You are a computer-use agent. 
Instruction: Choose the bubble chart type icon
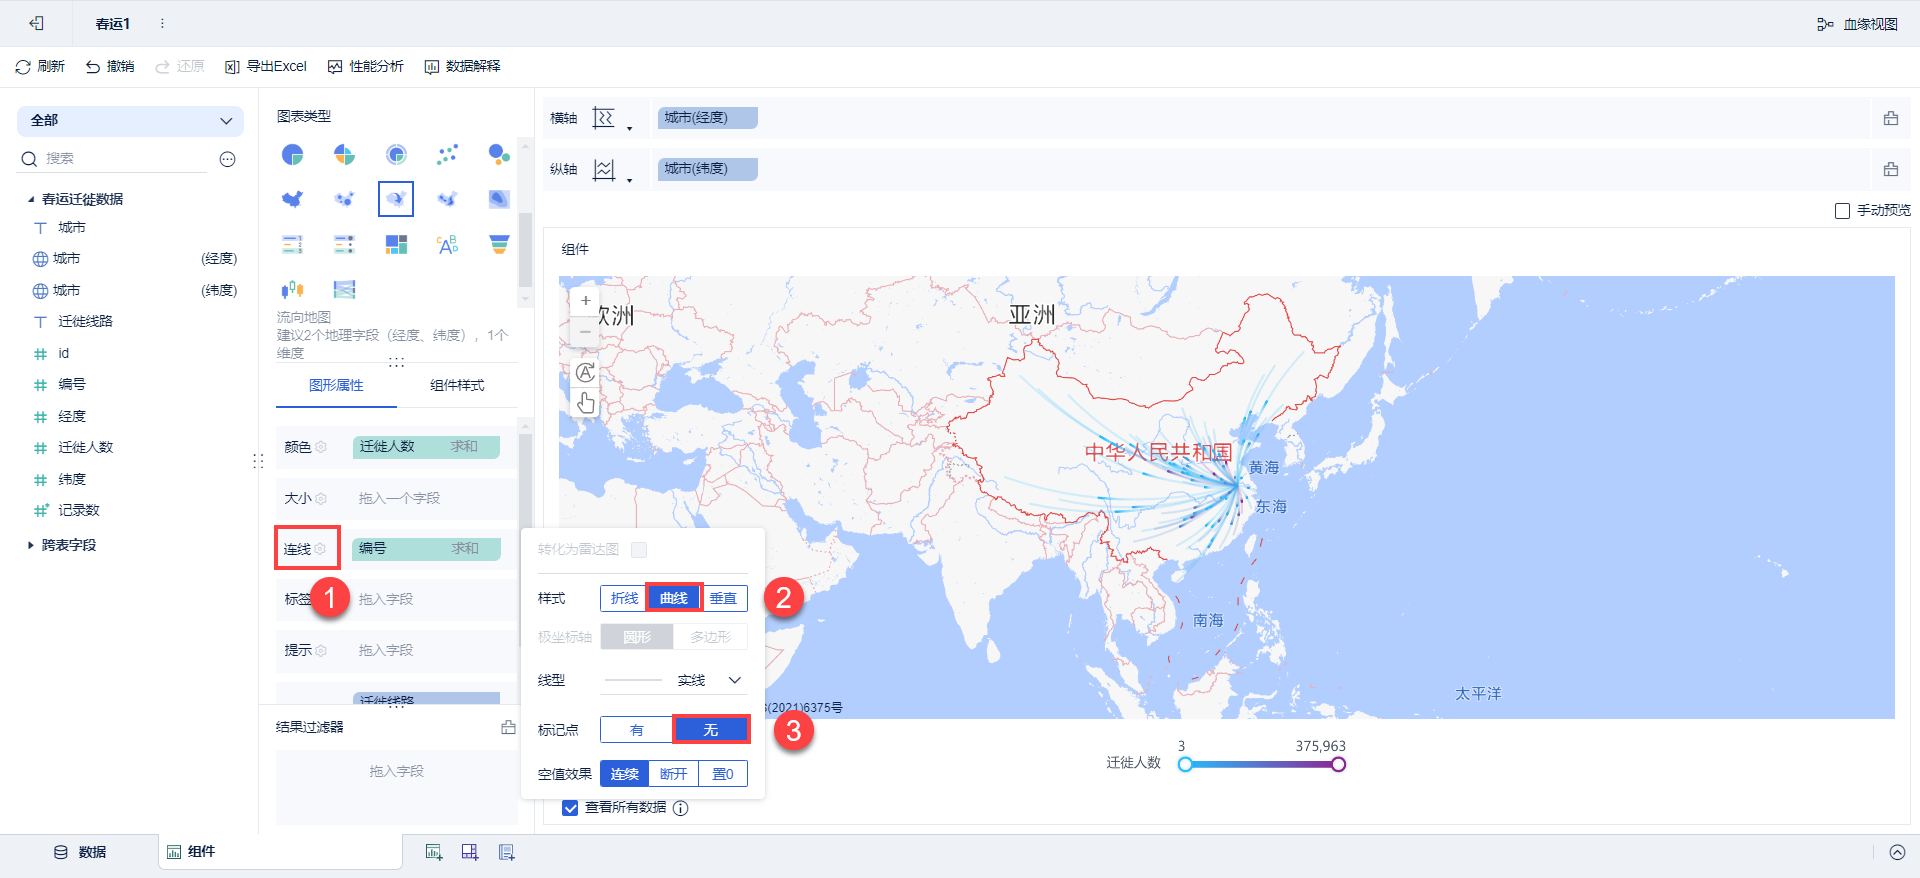pyautogui.click(x=499, y=154)
